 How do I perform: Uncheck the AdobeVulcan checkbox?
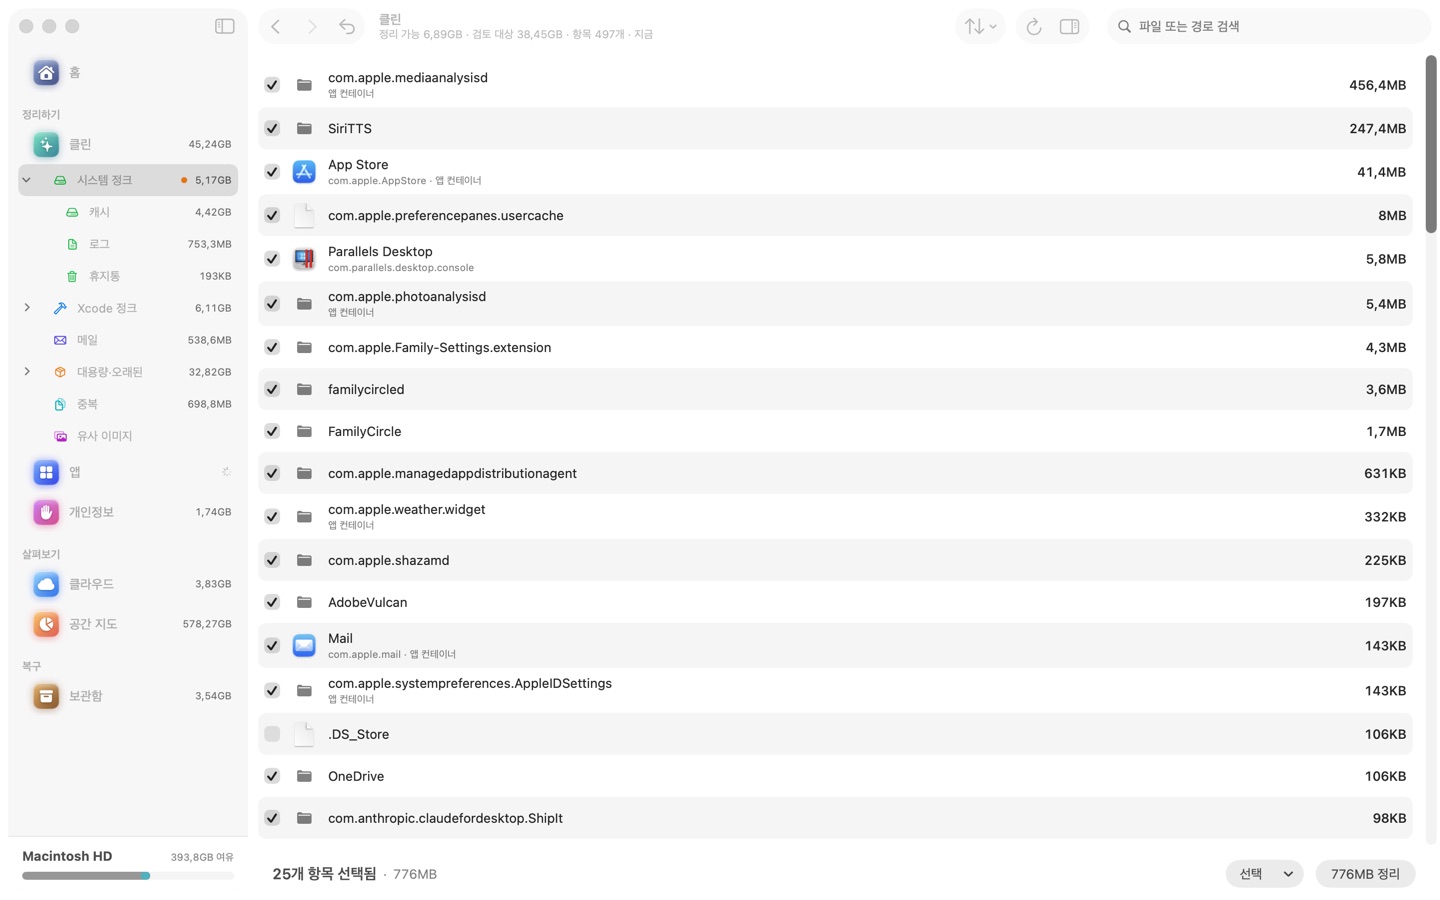[x=272, y=602]
